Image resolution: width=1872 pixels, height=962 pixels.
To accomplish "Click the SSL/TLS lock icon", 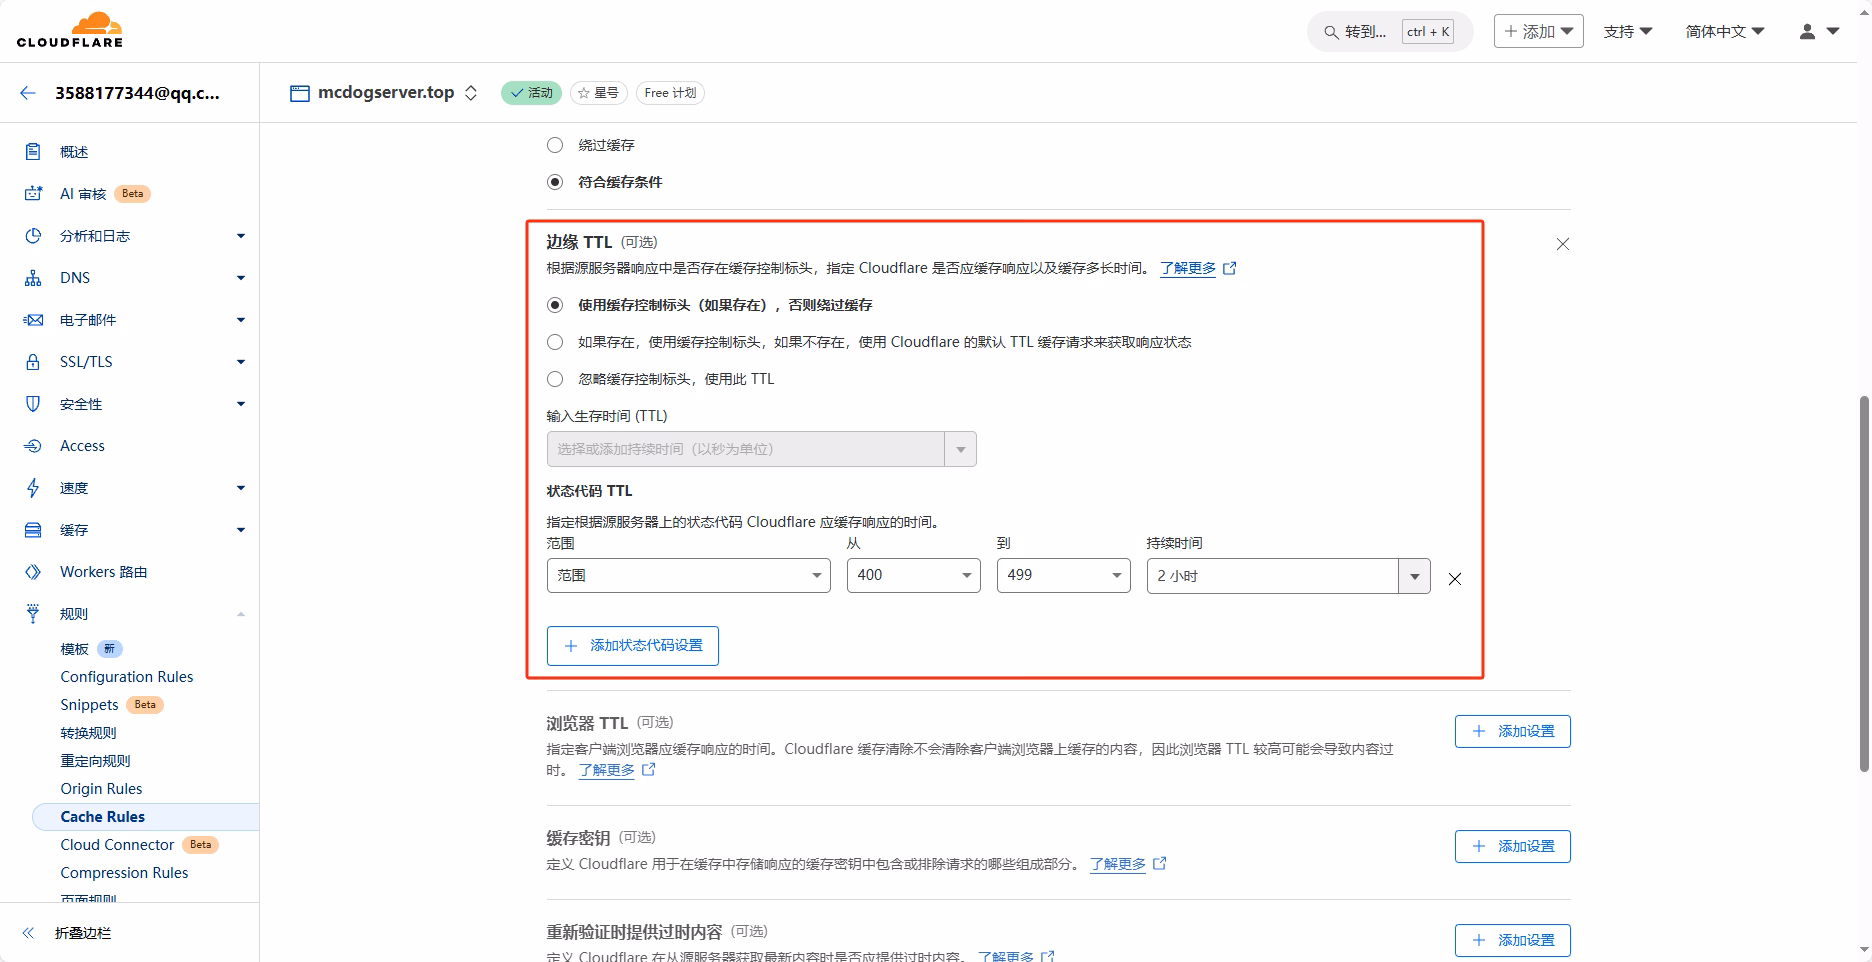I will click(33, 362).
